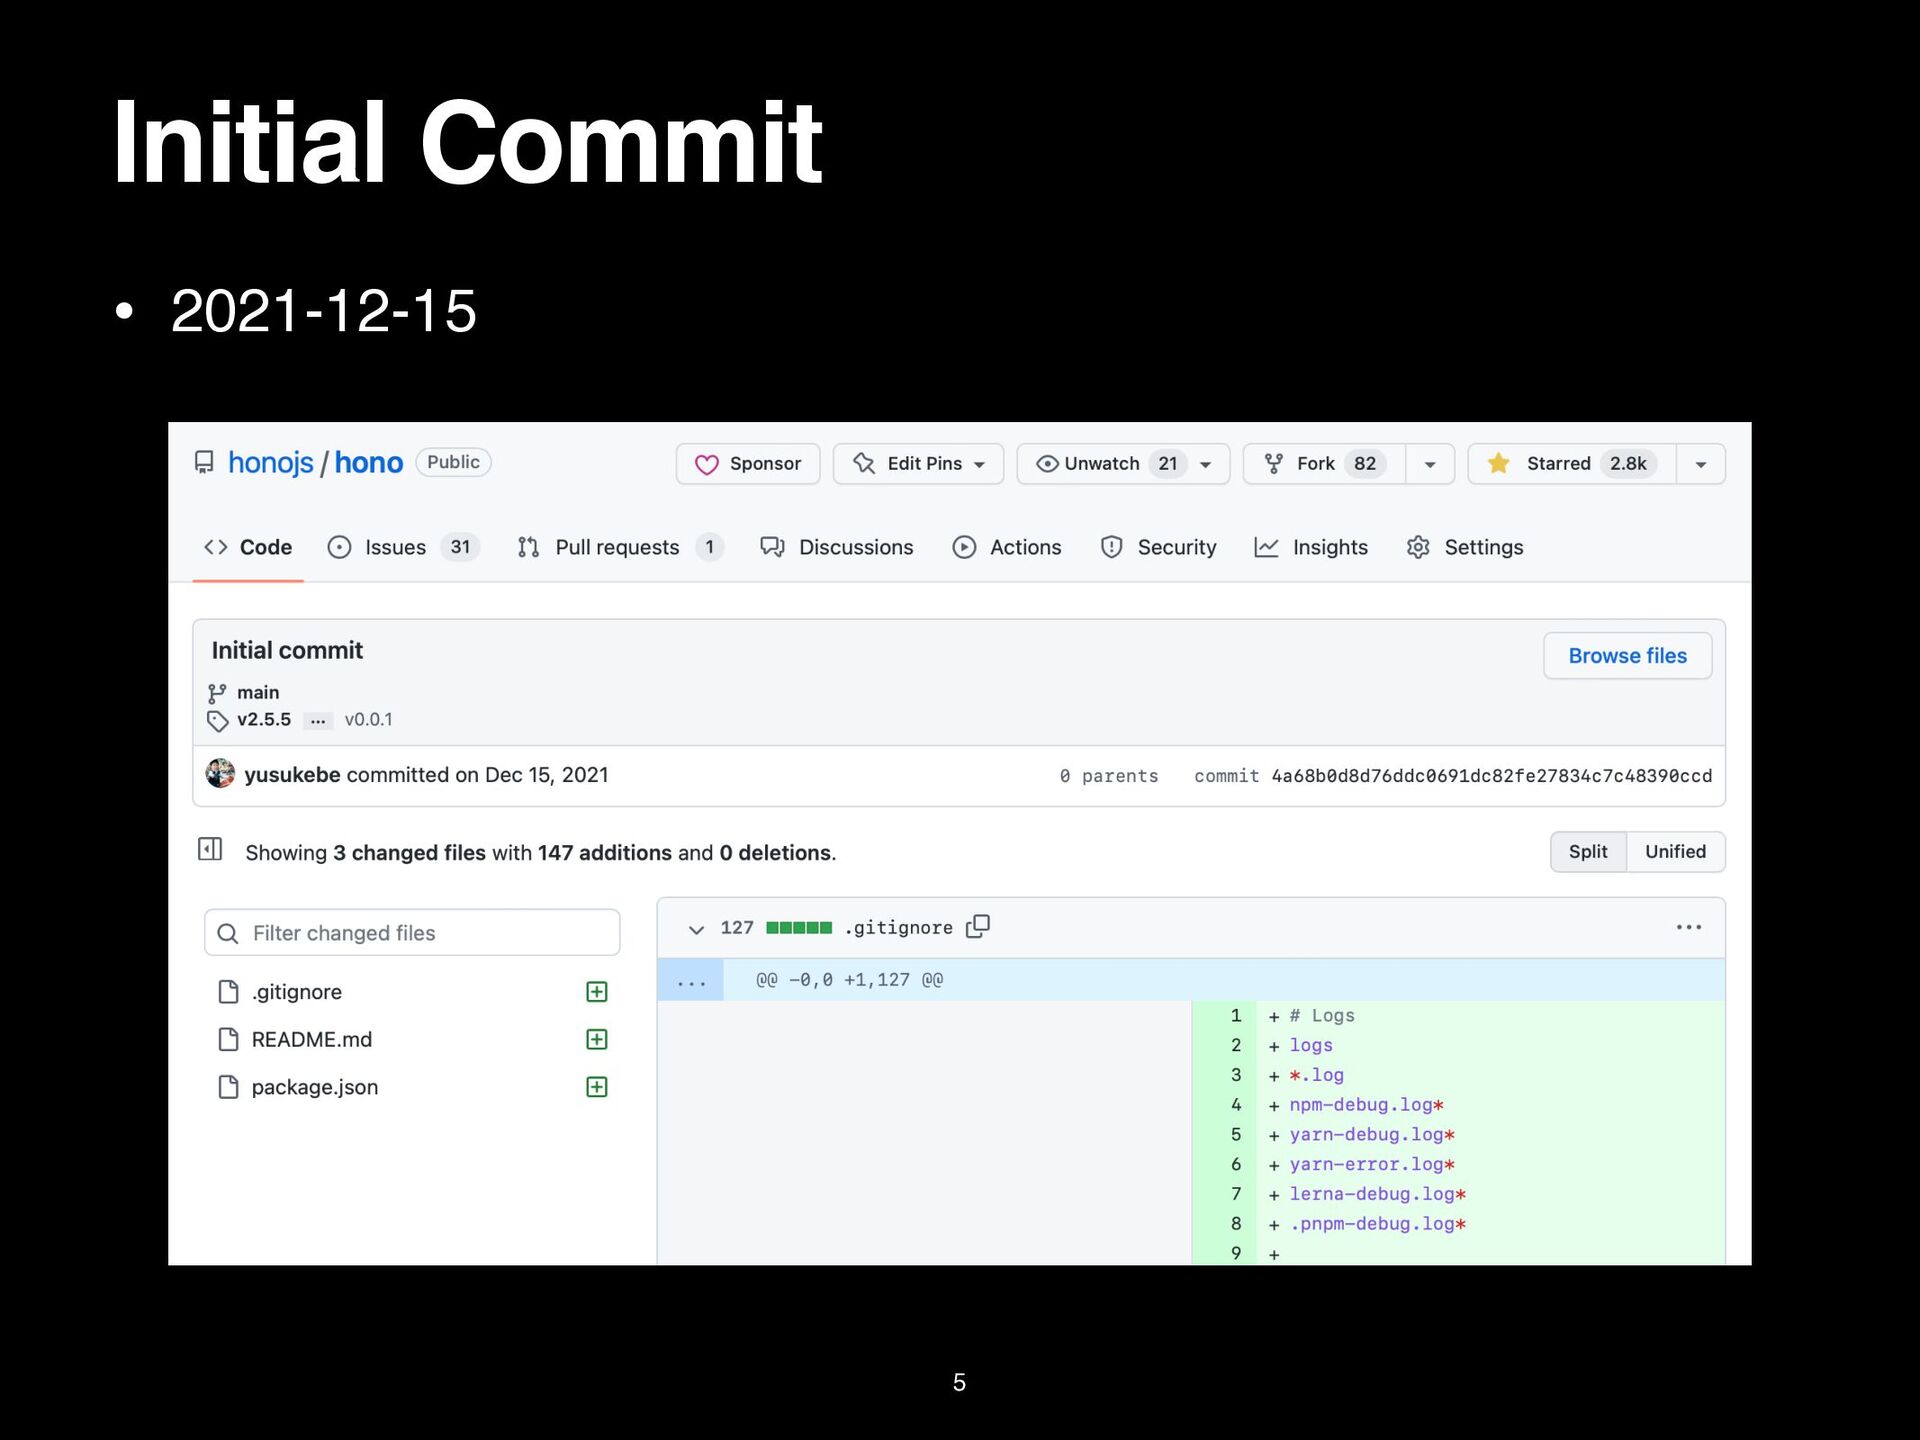Click the Fork button
Viewport: 1920px width, 1440px height.
tap(1324, 464)
